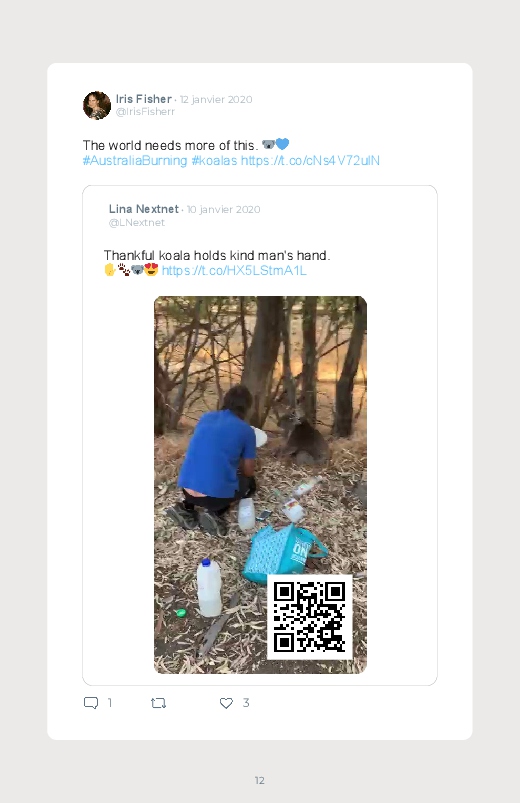Open Lina Nextnet's display name
520x803 pixels.
[x=143, y=209]
